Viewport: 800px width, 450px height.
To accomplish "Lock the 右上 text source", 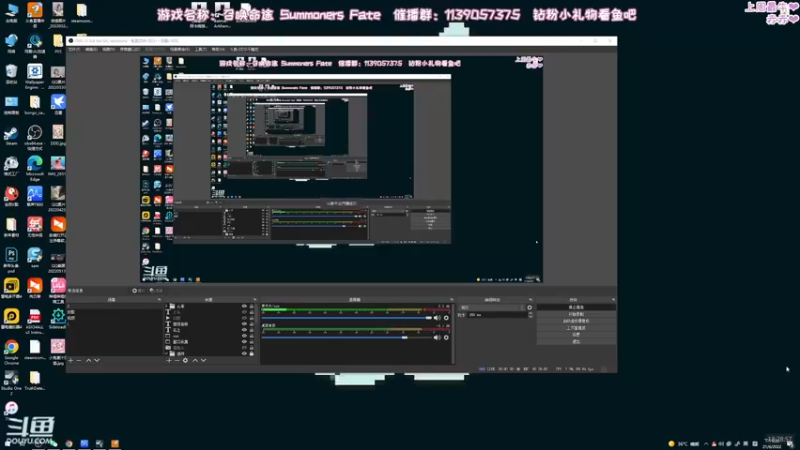I will pyautogui.click(x=252, y=330).
